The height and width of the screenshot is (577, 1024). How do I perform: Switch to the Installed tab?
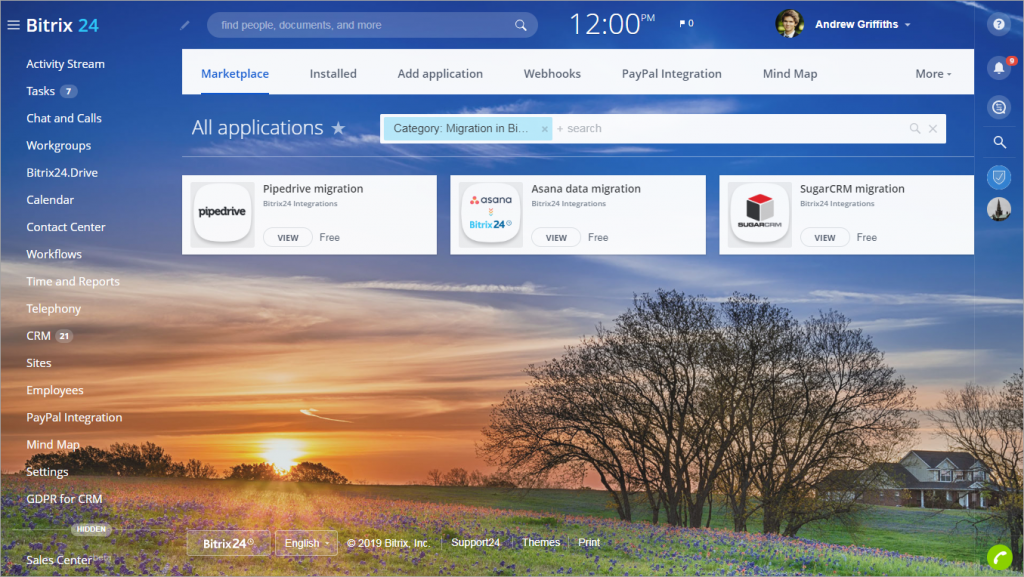pyautogui.click(x=333, y=74)
